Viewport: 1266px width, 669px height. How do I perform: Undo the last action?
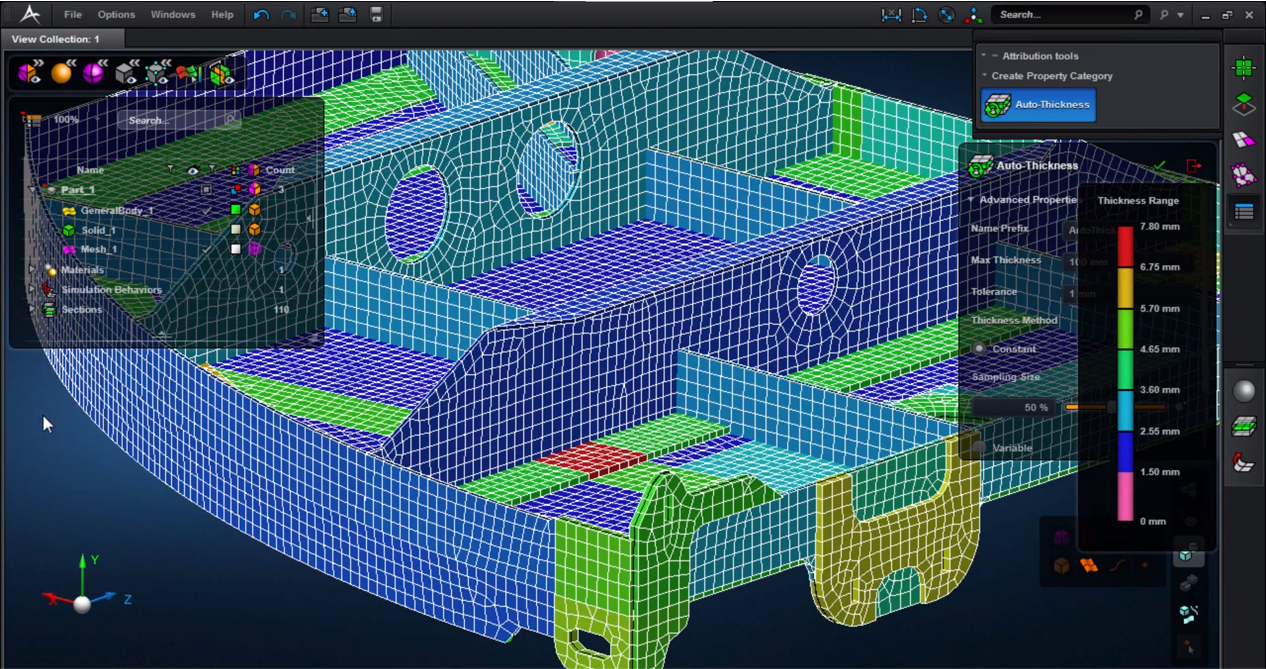pos(261,15)
